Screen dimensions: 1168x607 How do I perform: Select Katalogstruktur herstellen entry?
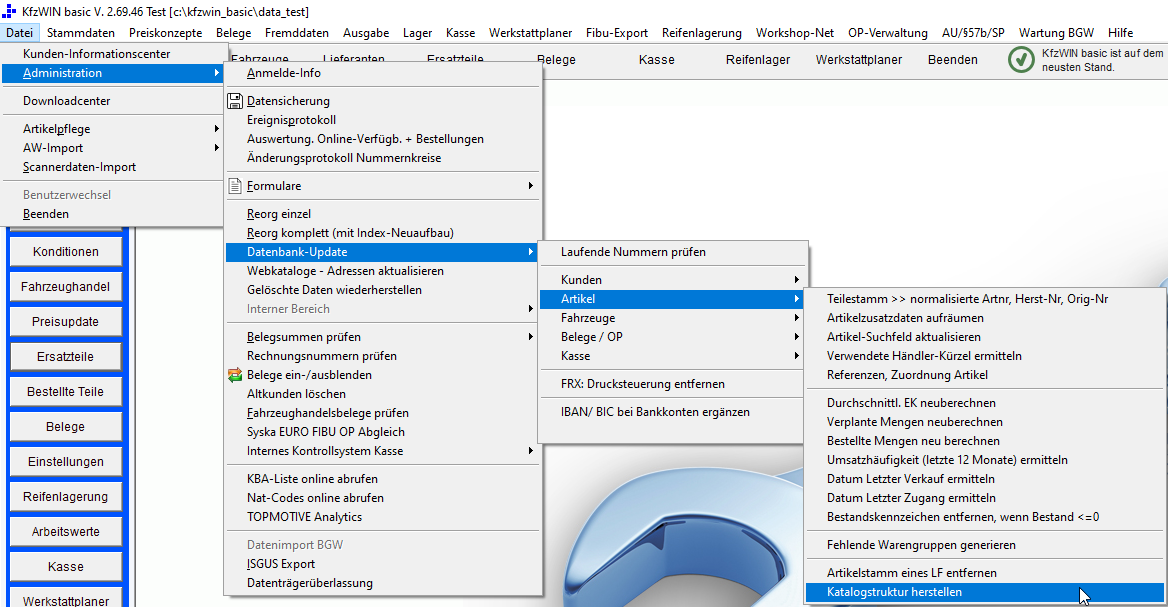click(985, 592)
